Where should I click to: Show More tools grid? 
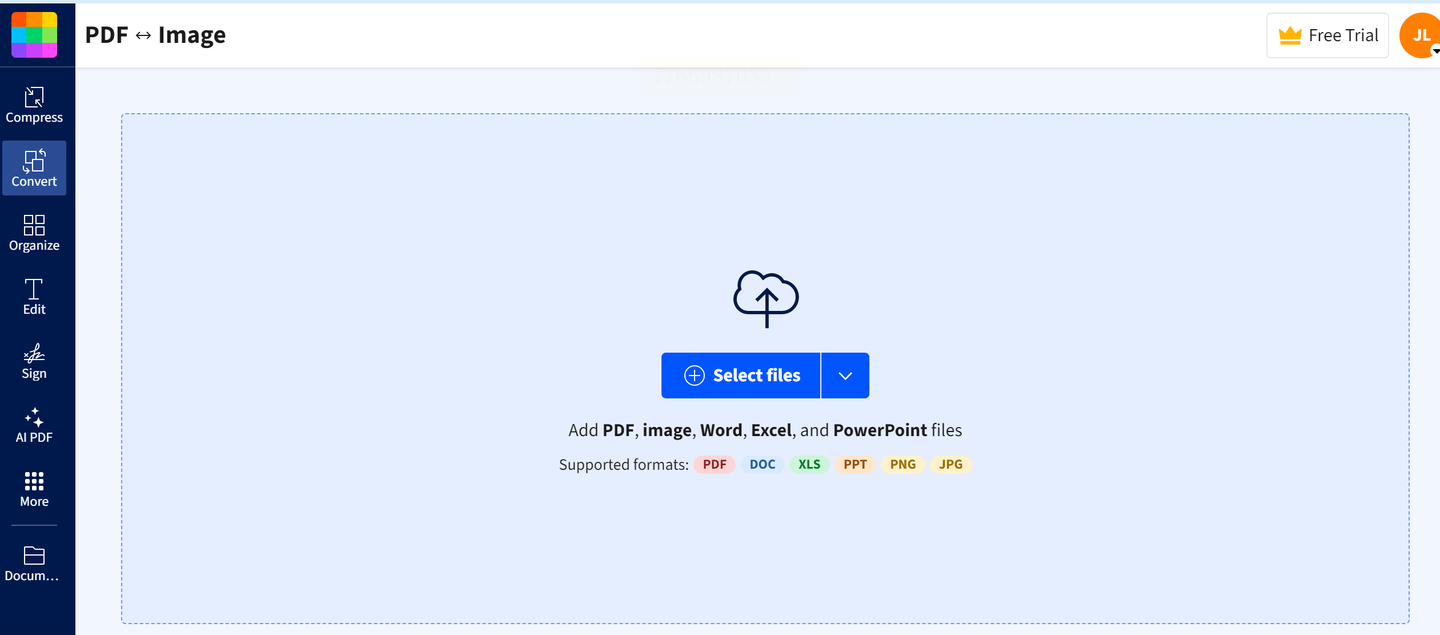[x=34, y=489]
